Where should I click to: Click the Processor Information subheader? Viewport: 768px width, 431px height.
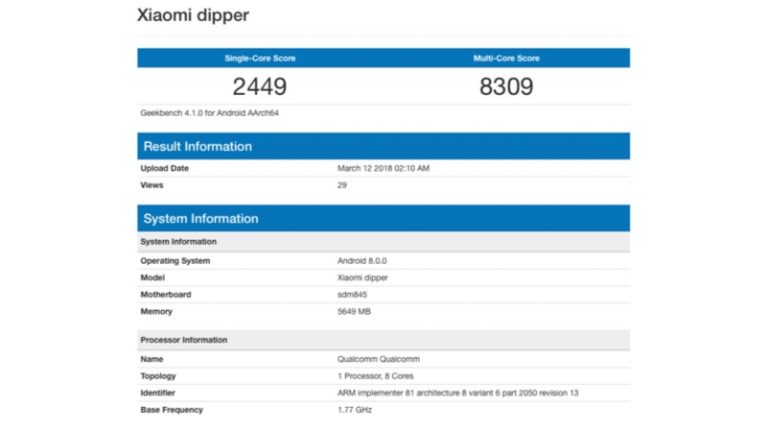pyautogui.click(x=184, y=340)
